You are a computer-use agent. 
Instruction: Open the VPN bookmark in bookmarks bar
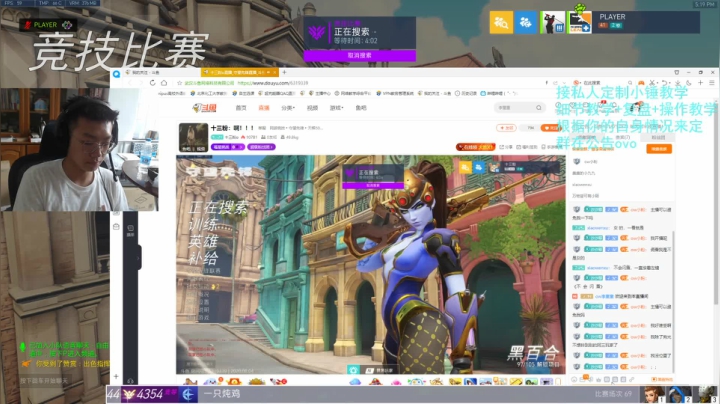coord(394,93)
